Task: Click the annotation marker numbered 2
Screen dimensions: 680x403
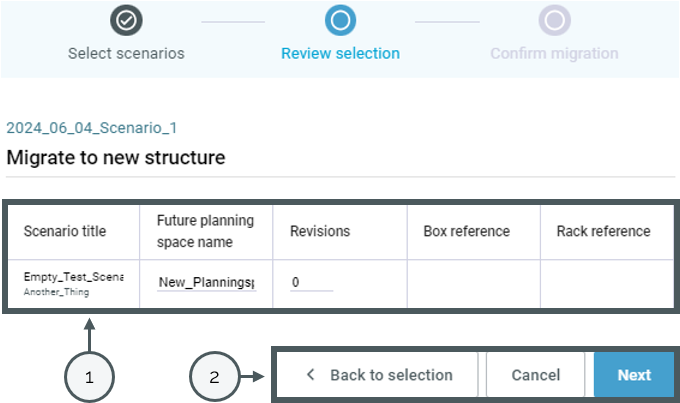Action: 214,377
